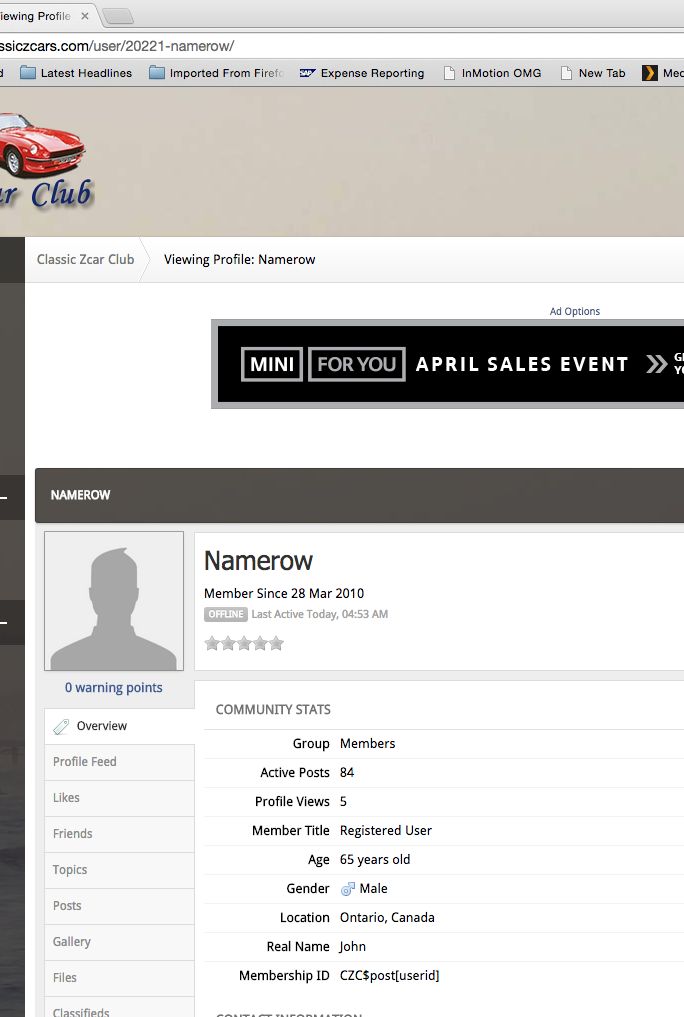This screenshot has width=684, height=1017.
Task: Click the Real Name value John
Action: pos(353,947)
